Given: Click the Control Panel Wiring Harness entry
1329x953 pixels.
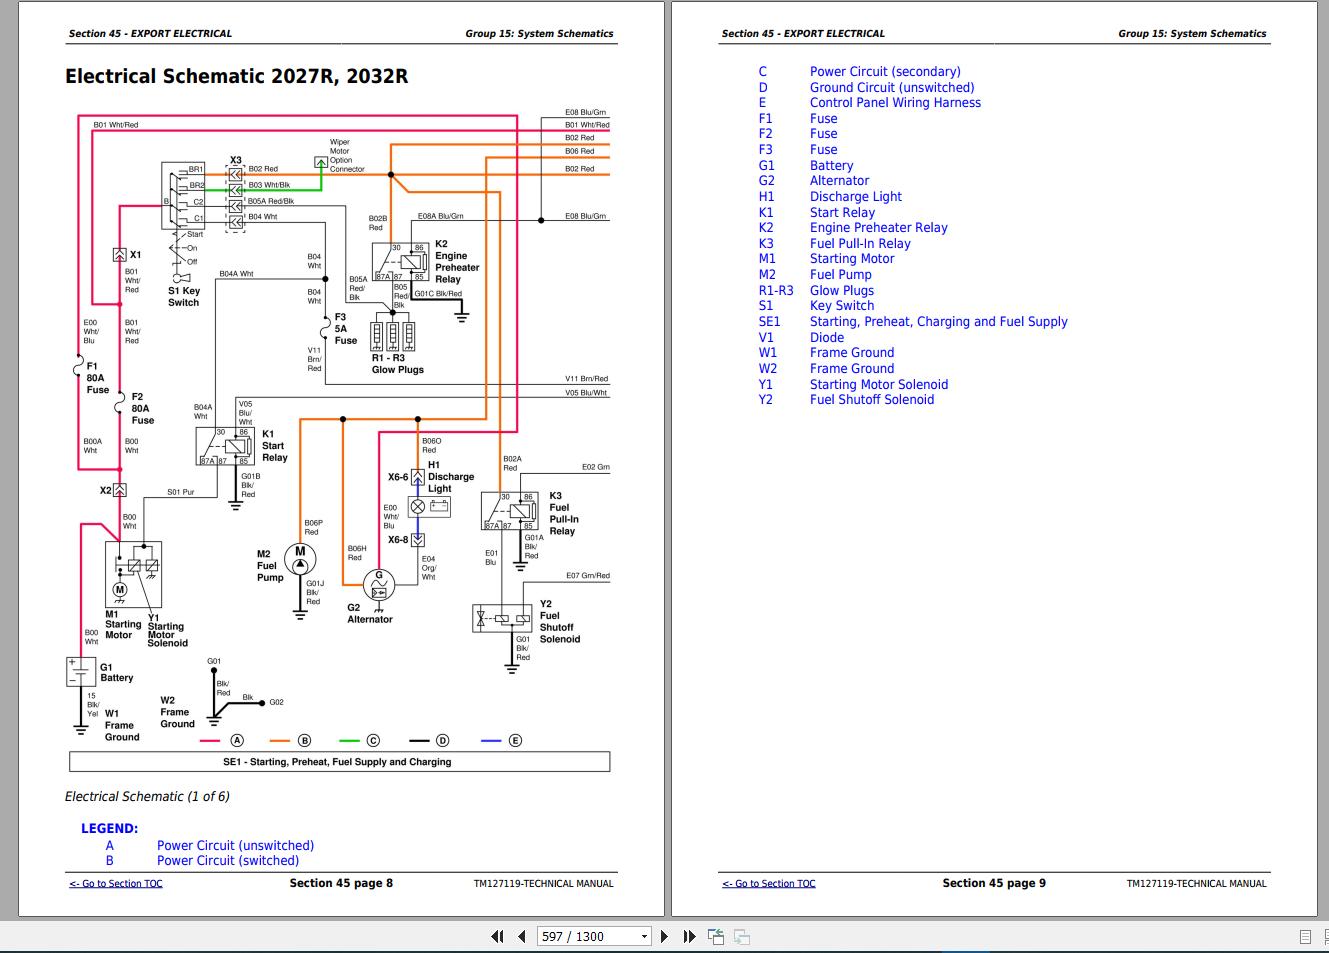Looking at the screenshot, I should 895,103.
